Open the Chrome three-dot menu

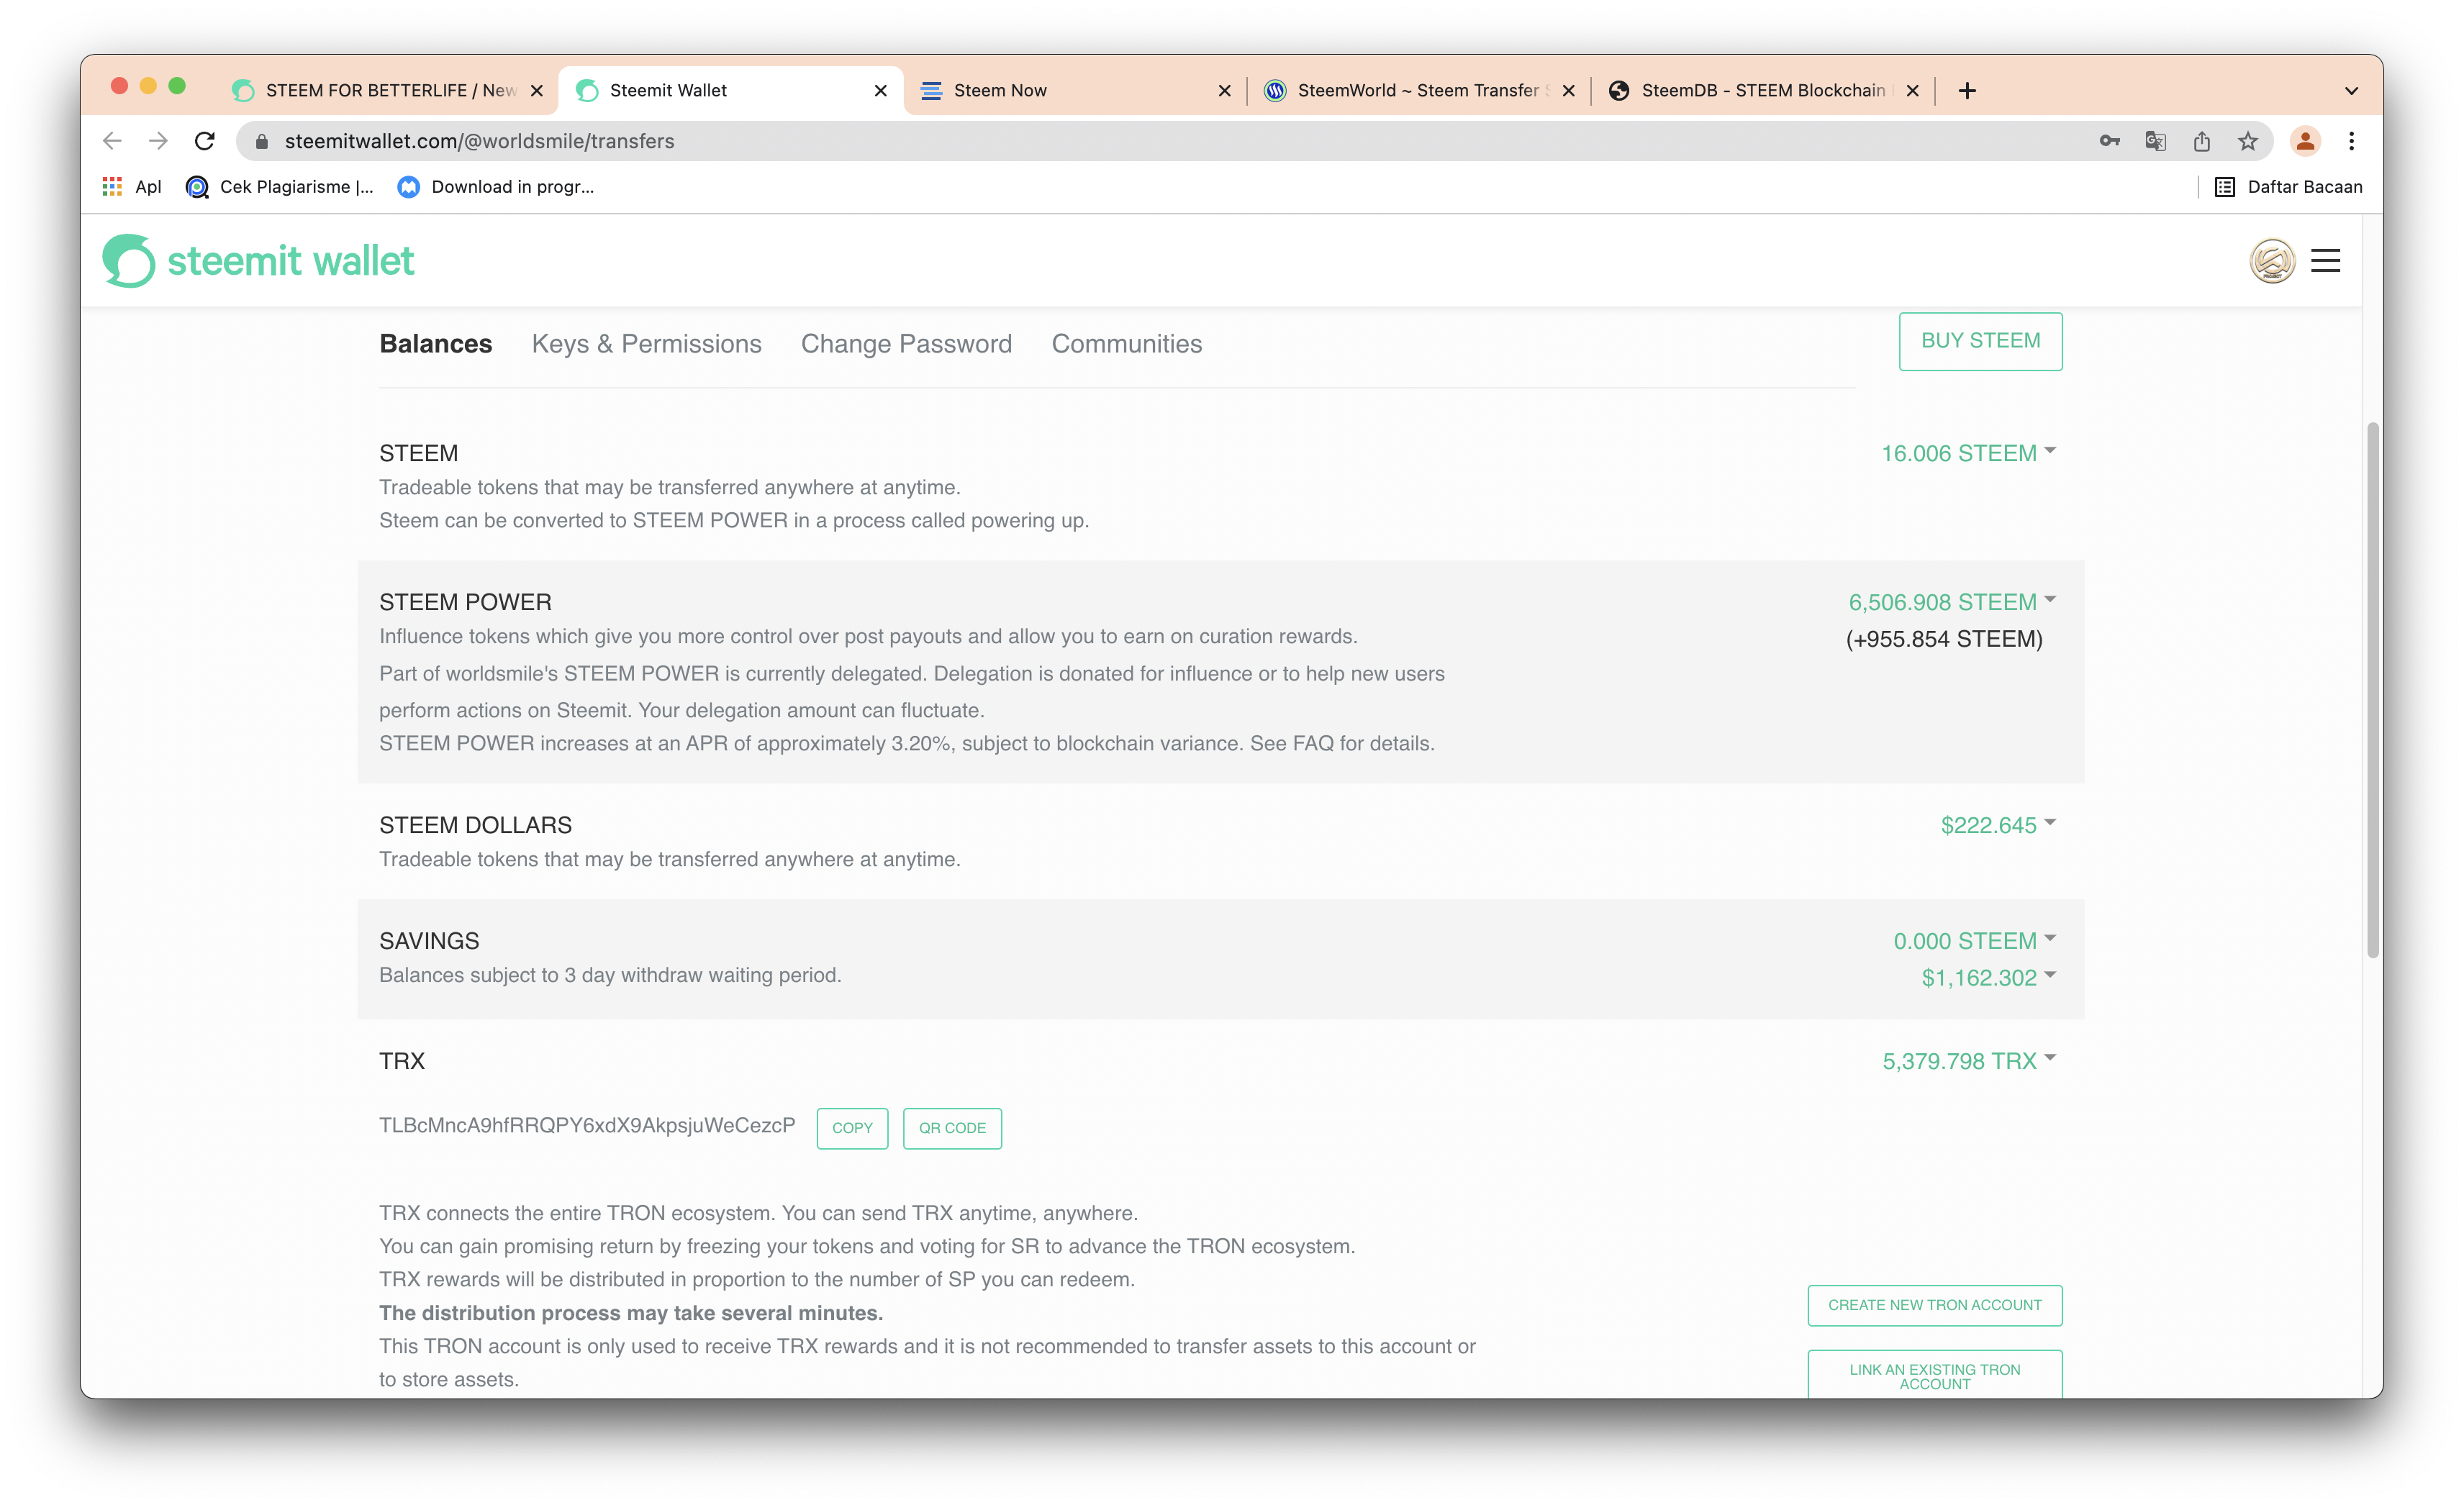2351,141
